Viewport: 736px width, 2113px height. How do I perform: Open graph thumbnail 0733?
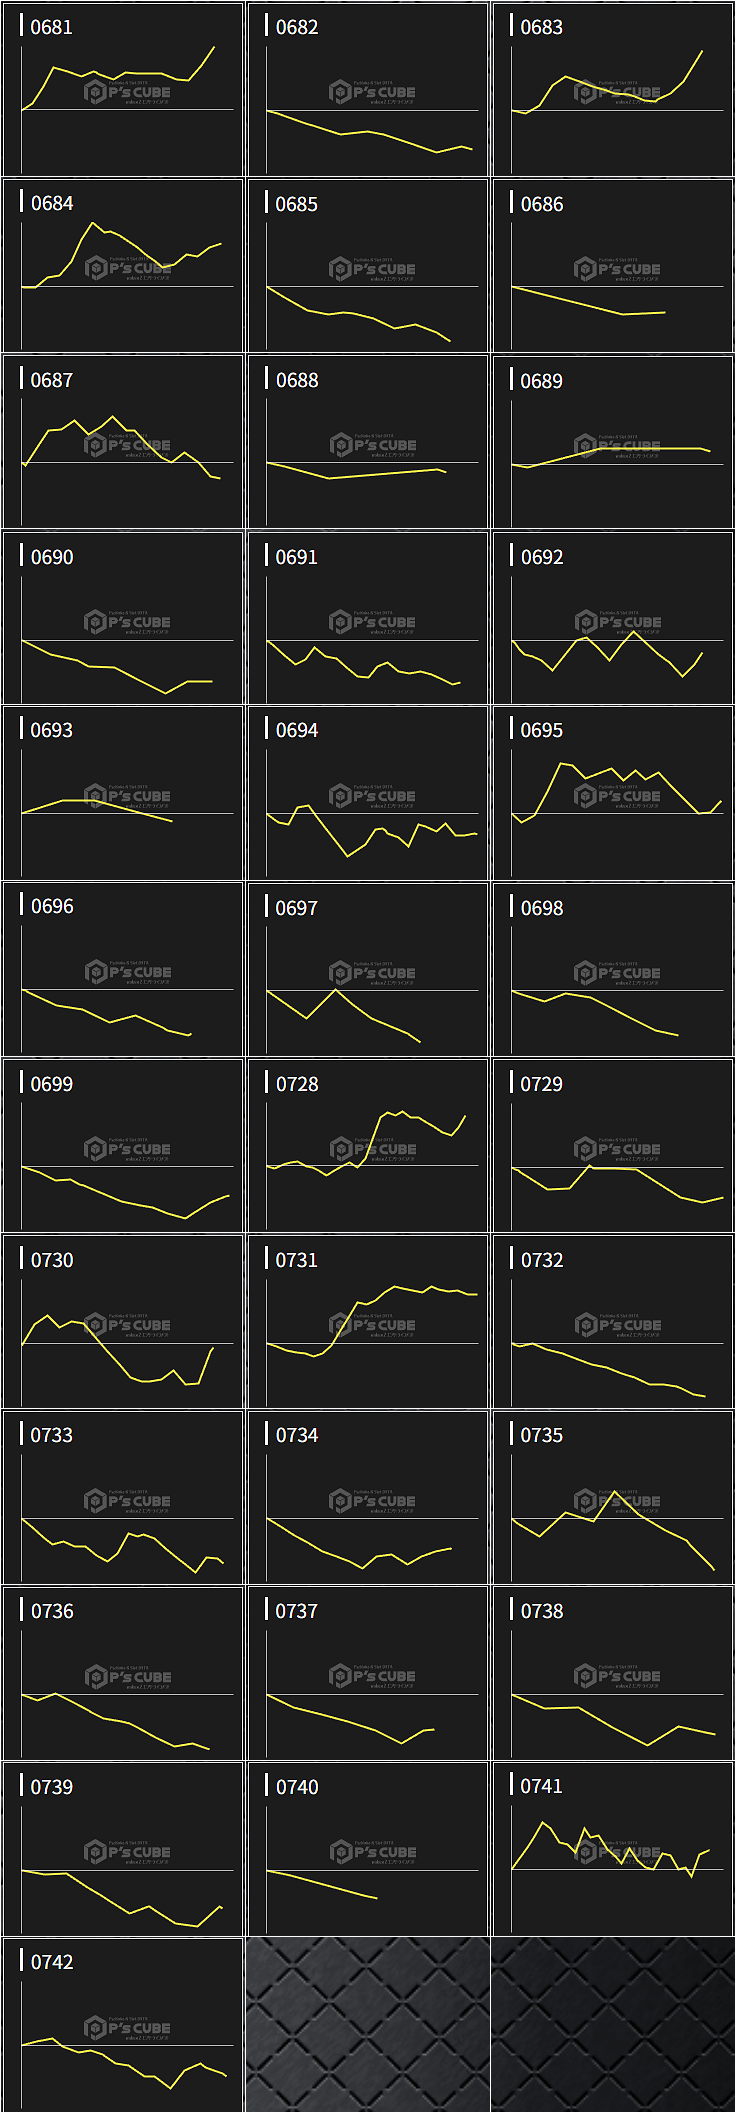123,1498
